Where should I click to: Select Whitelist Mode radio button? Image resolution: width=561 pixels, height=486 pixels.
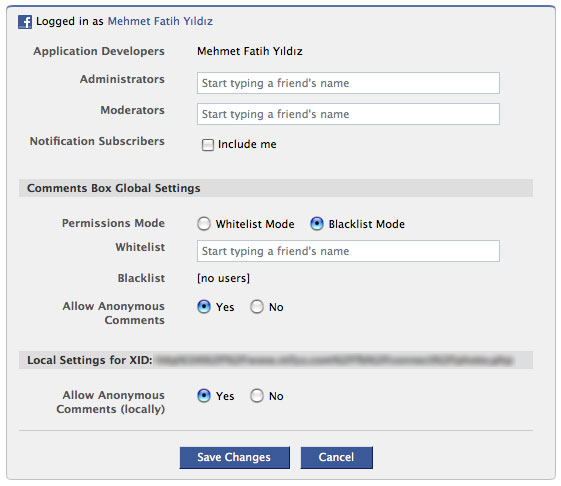[204, 224]
